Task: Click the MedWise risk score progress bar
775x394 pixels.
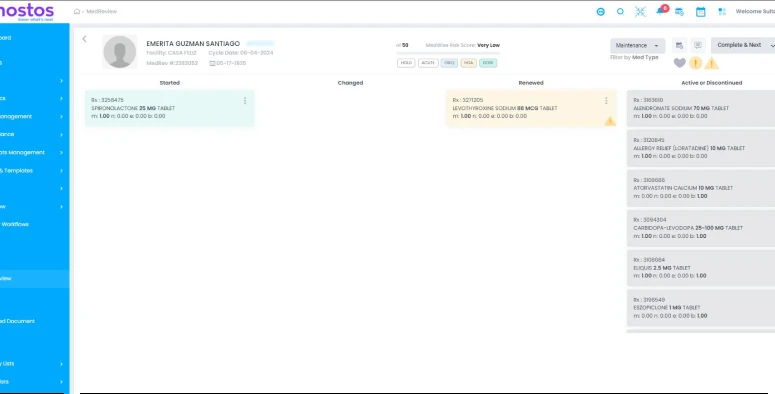Action: [x=448, y=53]
